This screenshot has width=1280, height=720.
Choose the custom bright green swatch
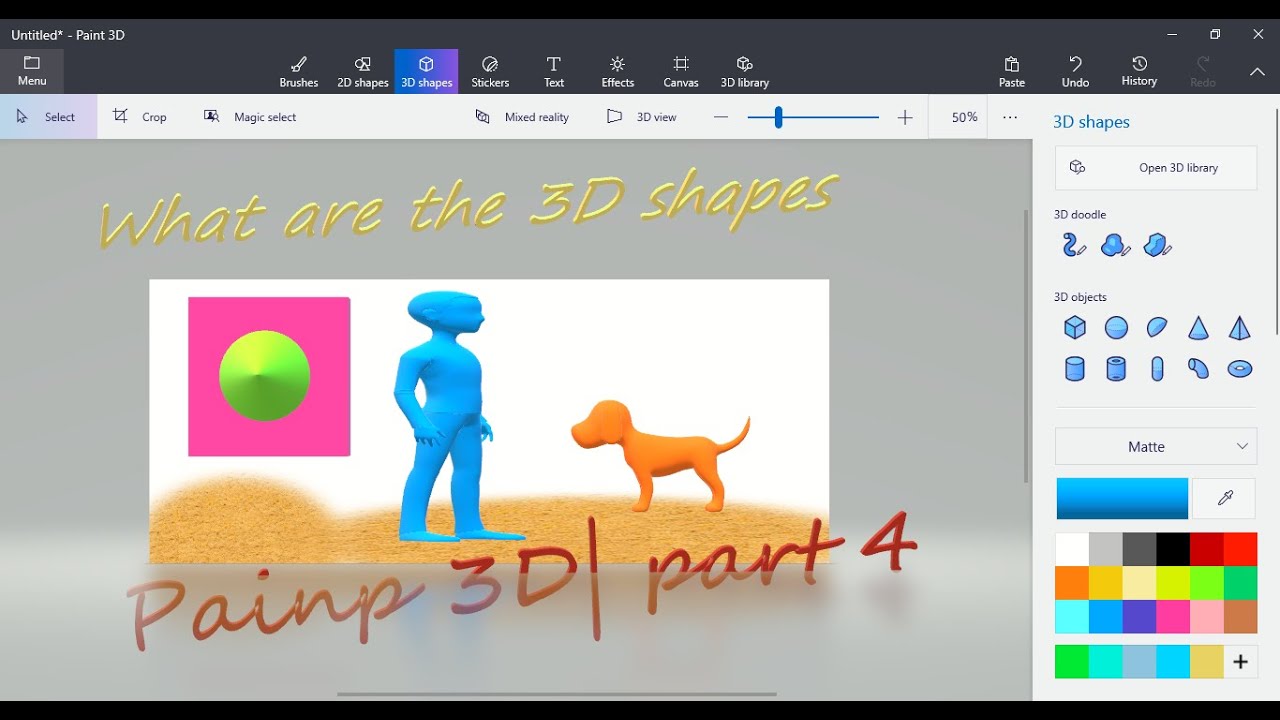1072,662
